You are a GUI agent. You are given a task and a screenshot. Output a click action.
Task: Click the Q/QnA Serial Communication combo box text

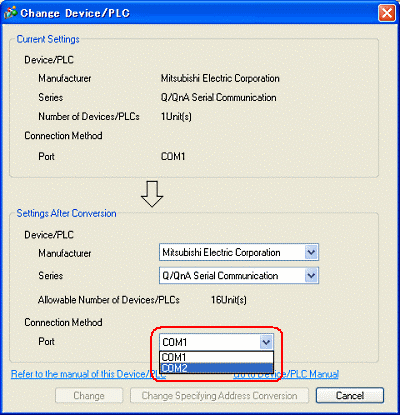[220, 276]
